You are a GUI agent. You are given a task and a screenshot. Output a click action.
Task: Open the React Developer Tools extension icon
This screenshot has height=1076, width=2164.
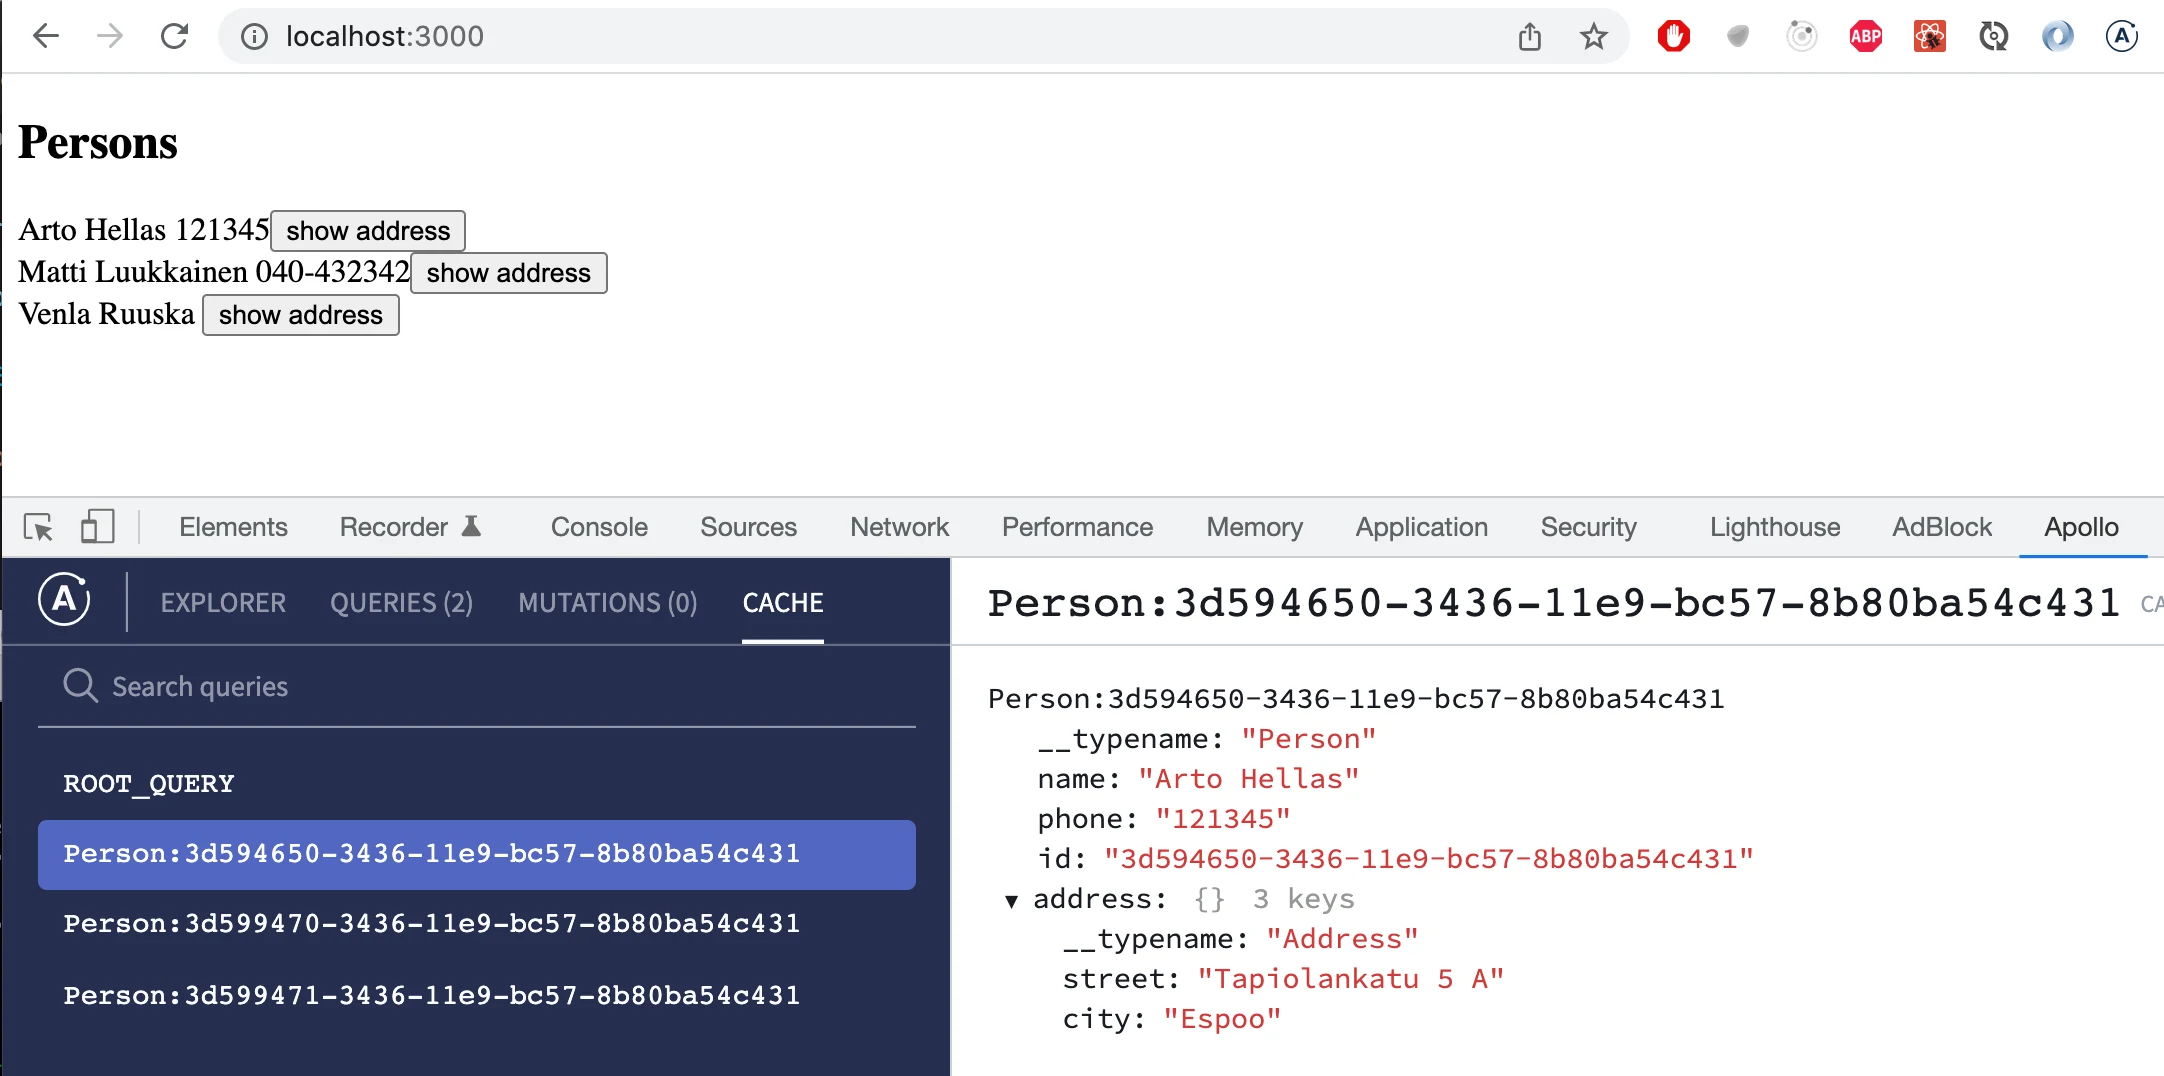click(1930, 37)
